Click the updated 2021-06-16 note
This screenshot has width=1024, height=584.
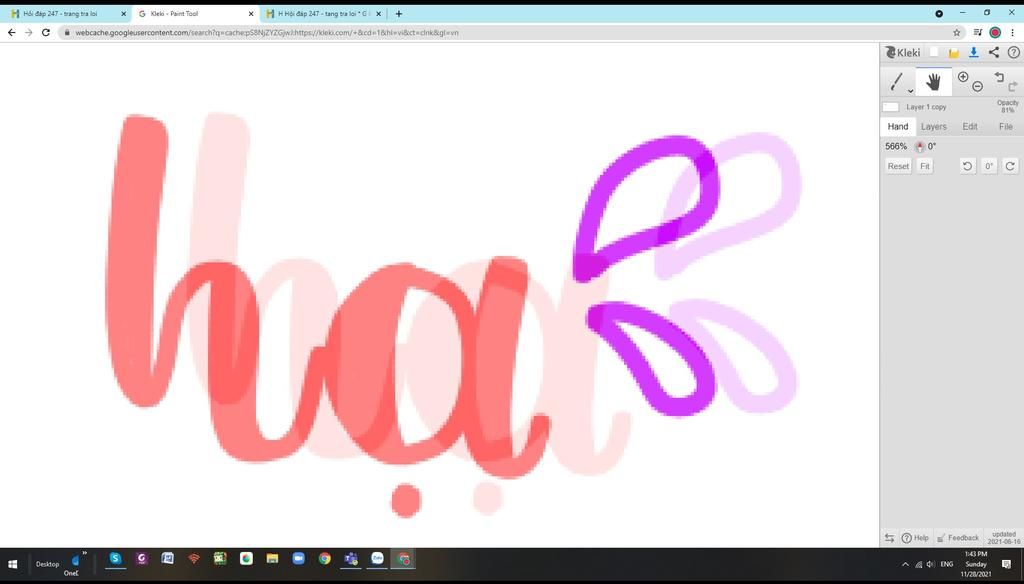(1005, 538)
